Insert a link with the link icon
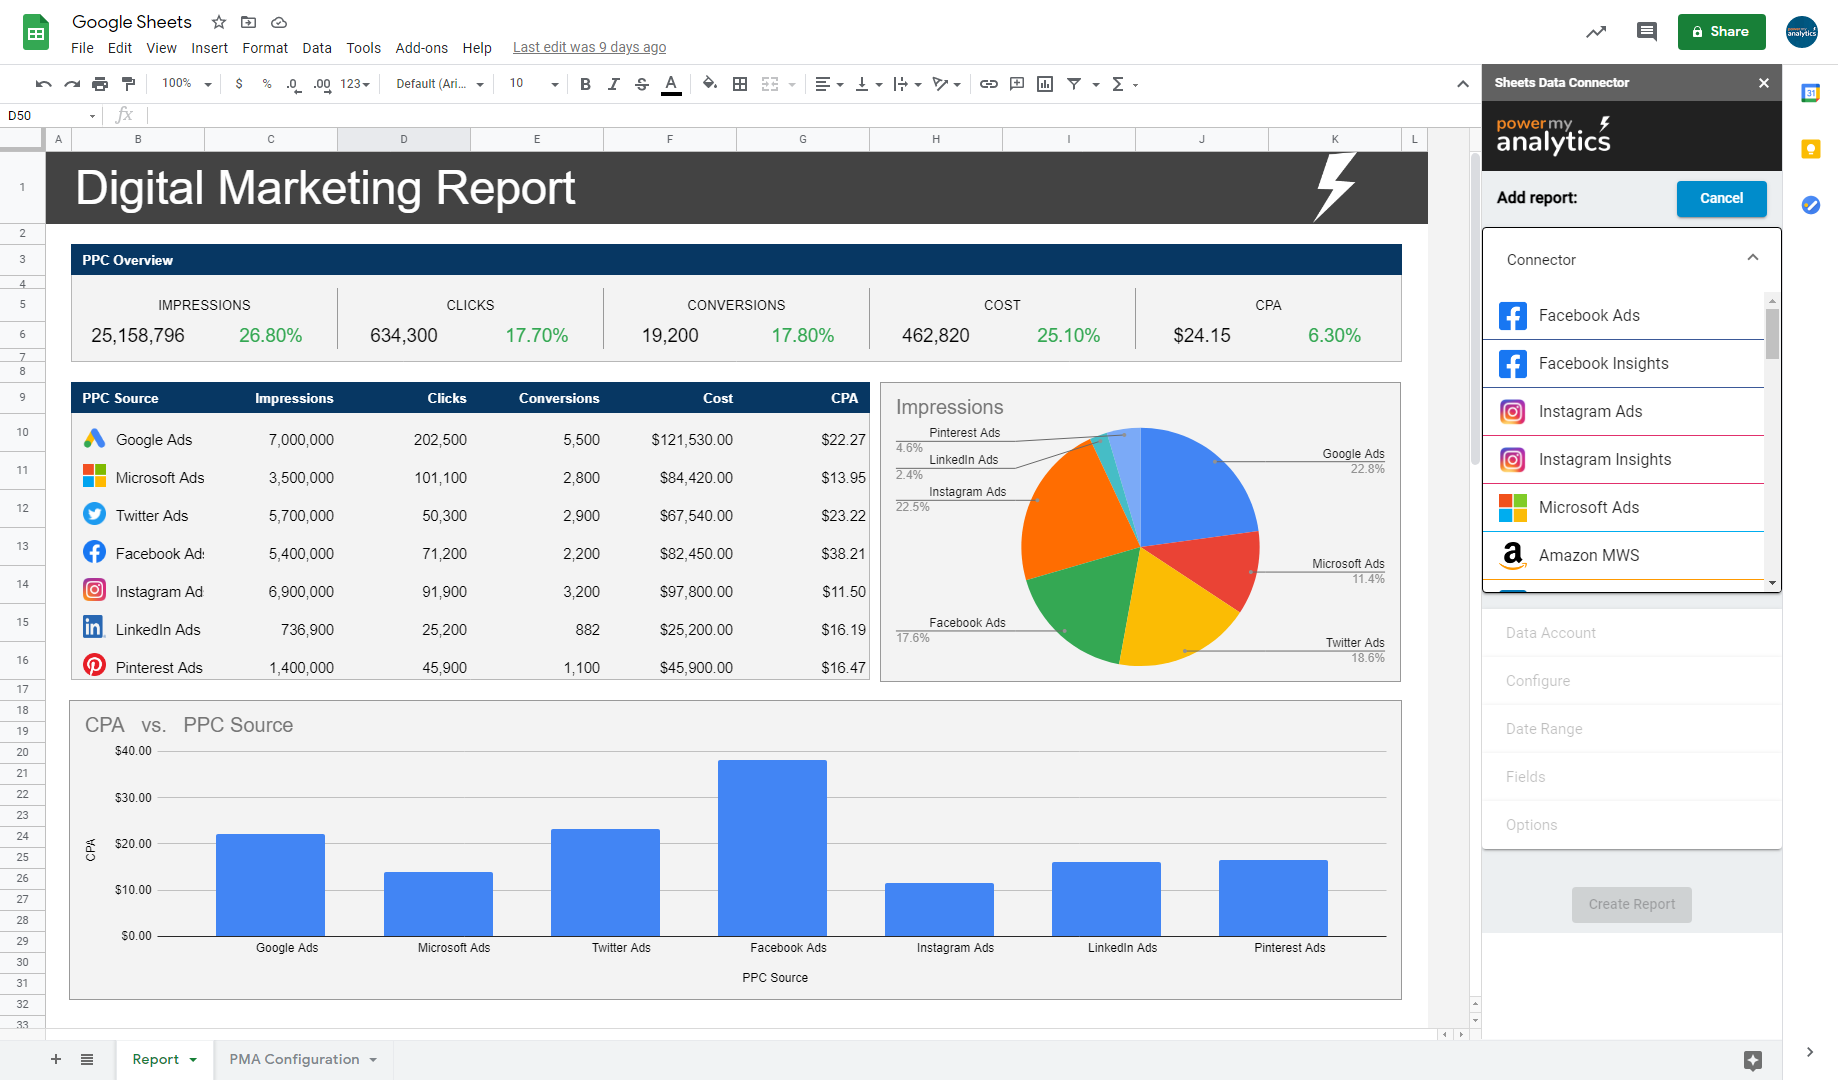Screen dimensions: 1838x1080 point(989,84)
